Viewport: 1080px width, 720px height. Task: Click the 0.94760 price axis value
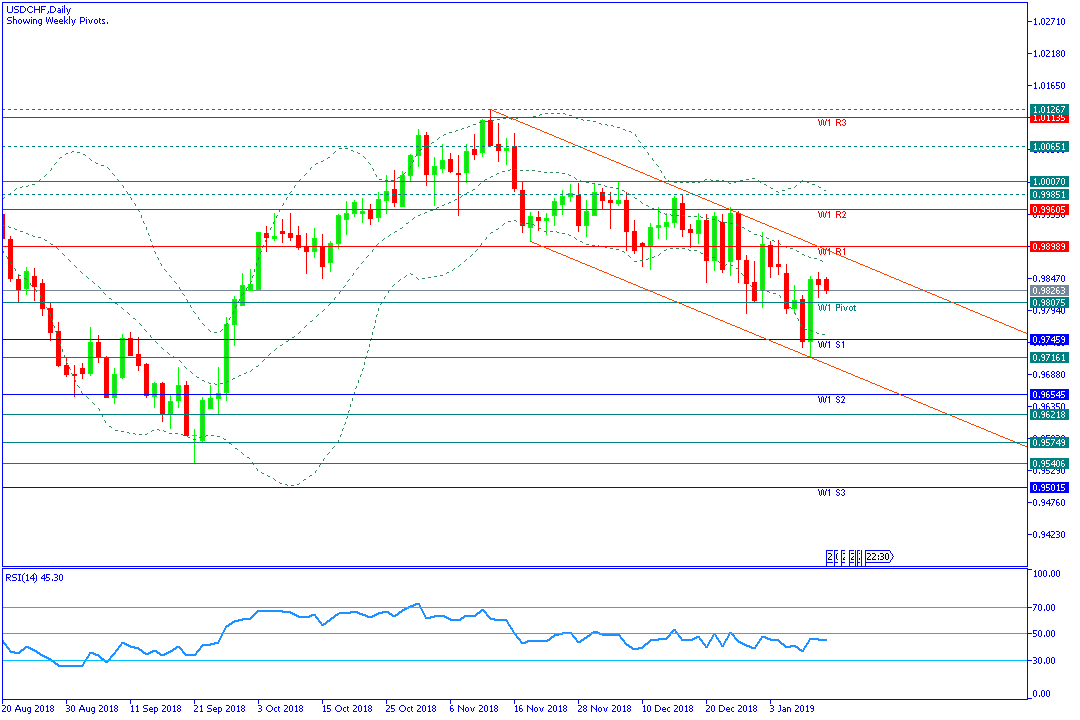(x=1048, y=503)
